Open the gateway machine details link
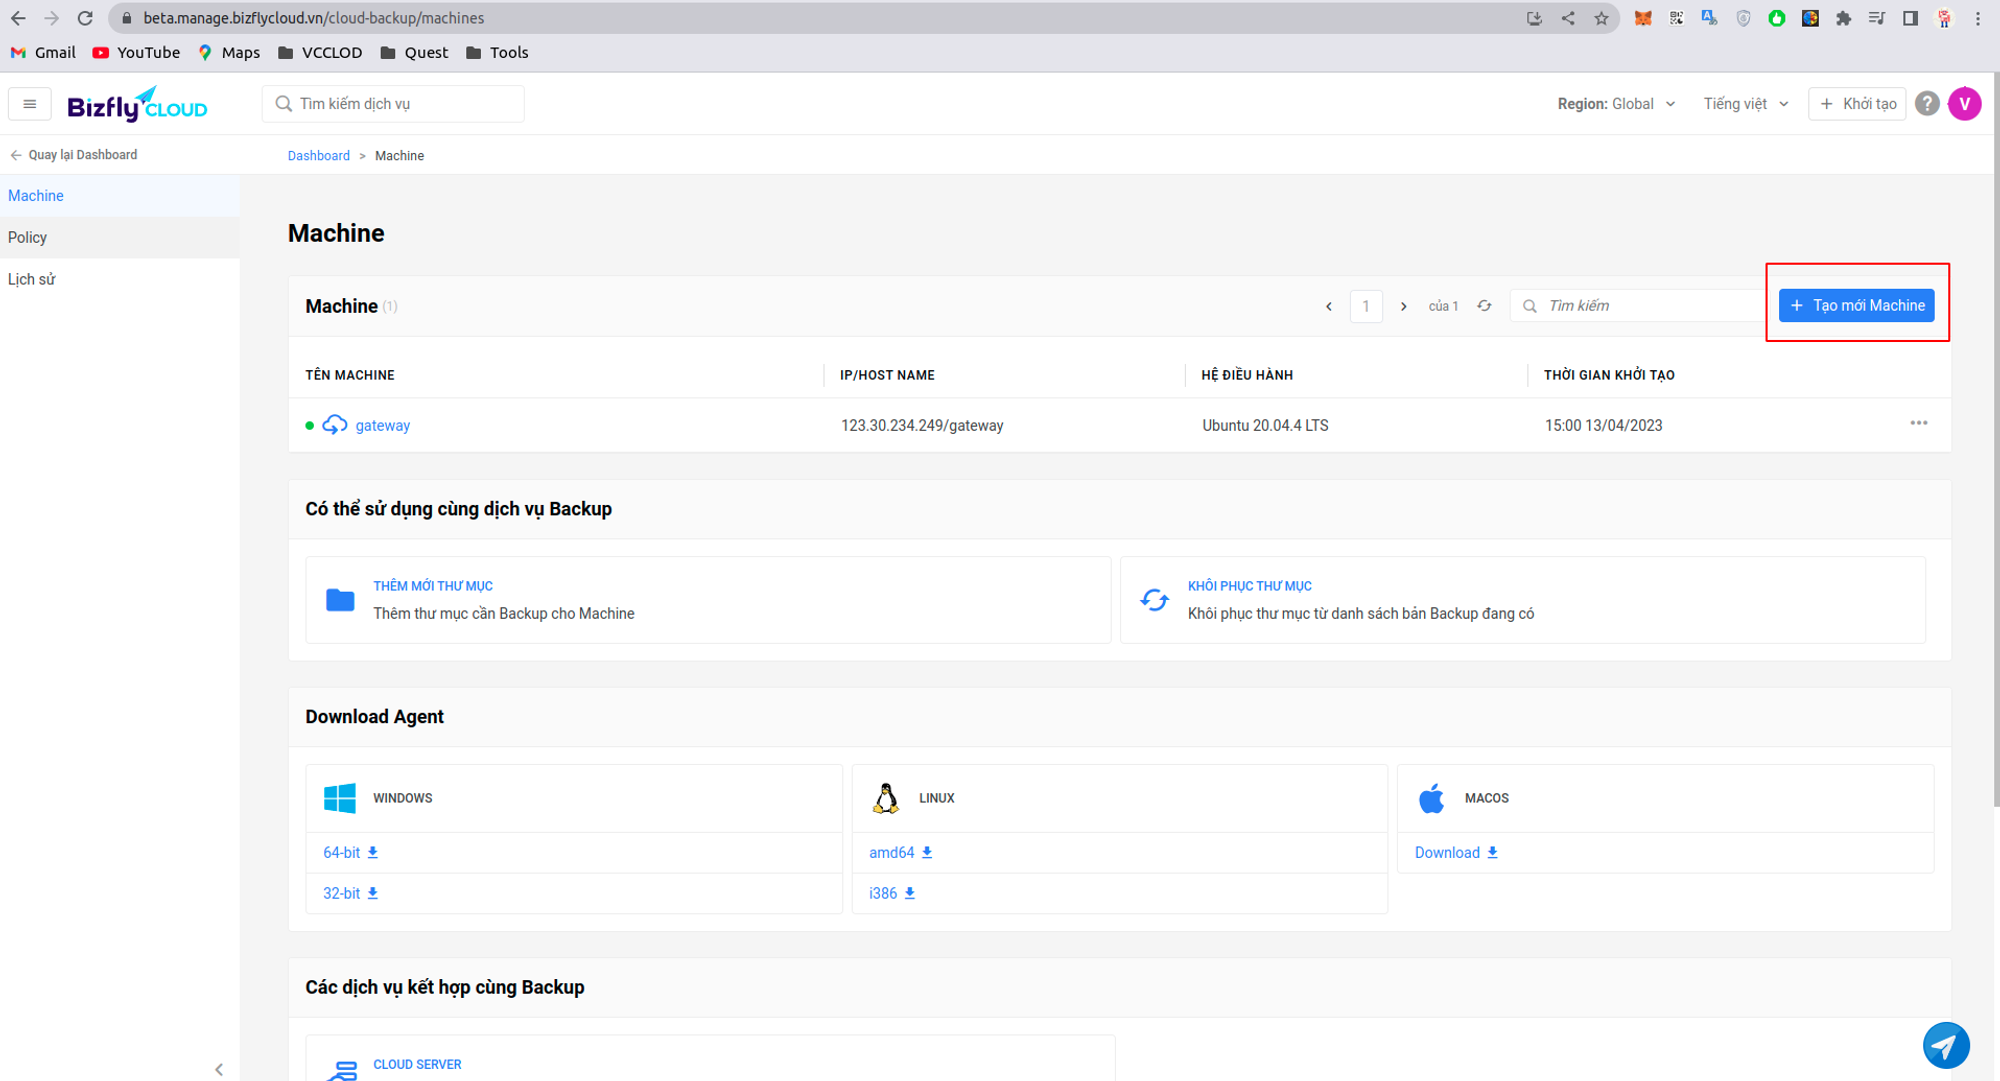The height and width of the screenshot is (1081, 2000). (382, 425)
